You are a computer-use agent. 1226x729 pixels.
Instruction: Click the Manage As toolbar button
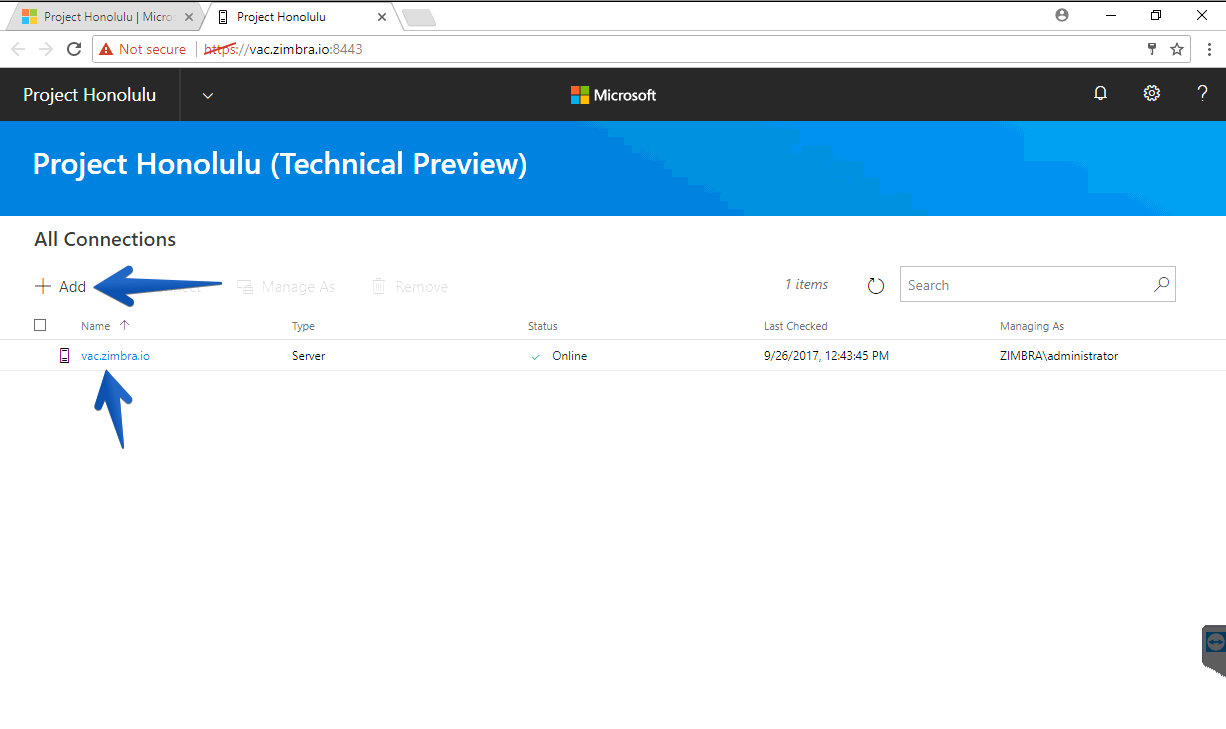pos(286,287)
